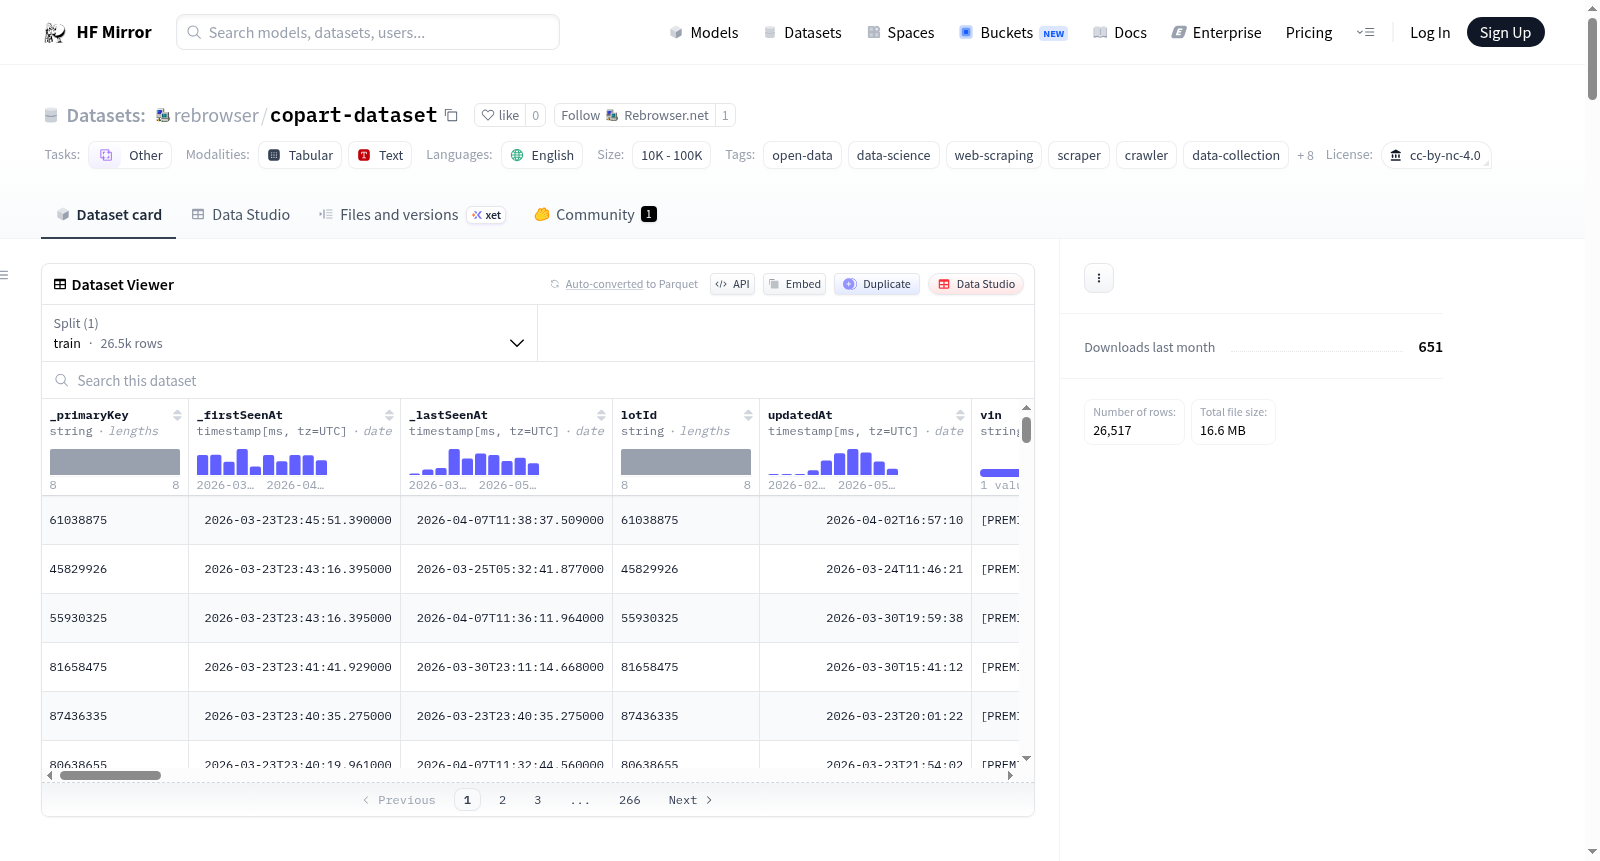1600x861 pixels.
Task: Click the Rebrowser organization avatar icon
Action: pos(163,116)
